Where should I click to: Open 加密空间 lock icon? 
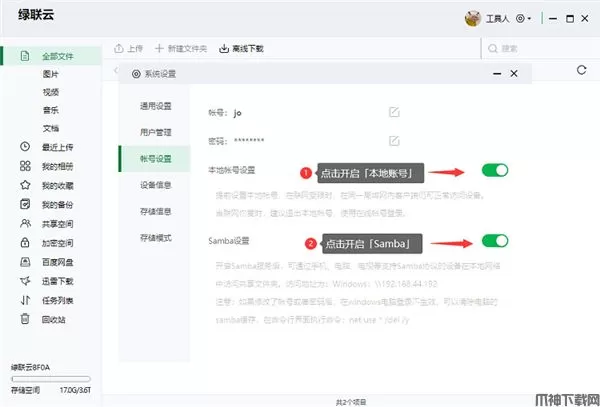(x=25, y=243)
